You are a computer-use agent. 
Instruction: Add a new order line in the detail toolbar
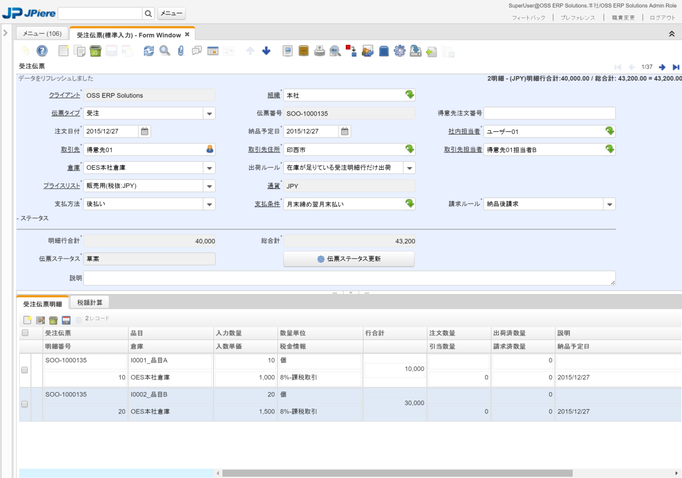(x=27, y=320)
